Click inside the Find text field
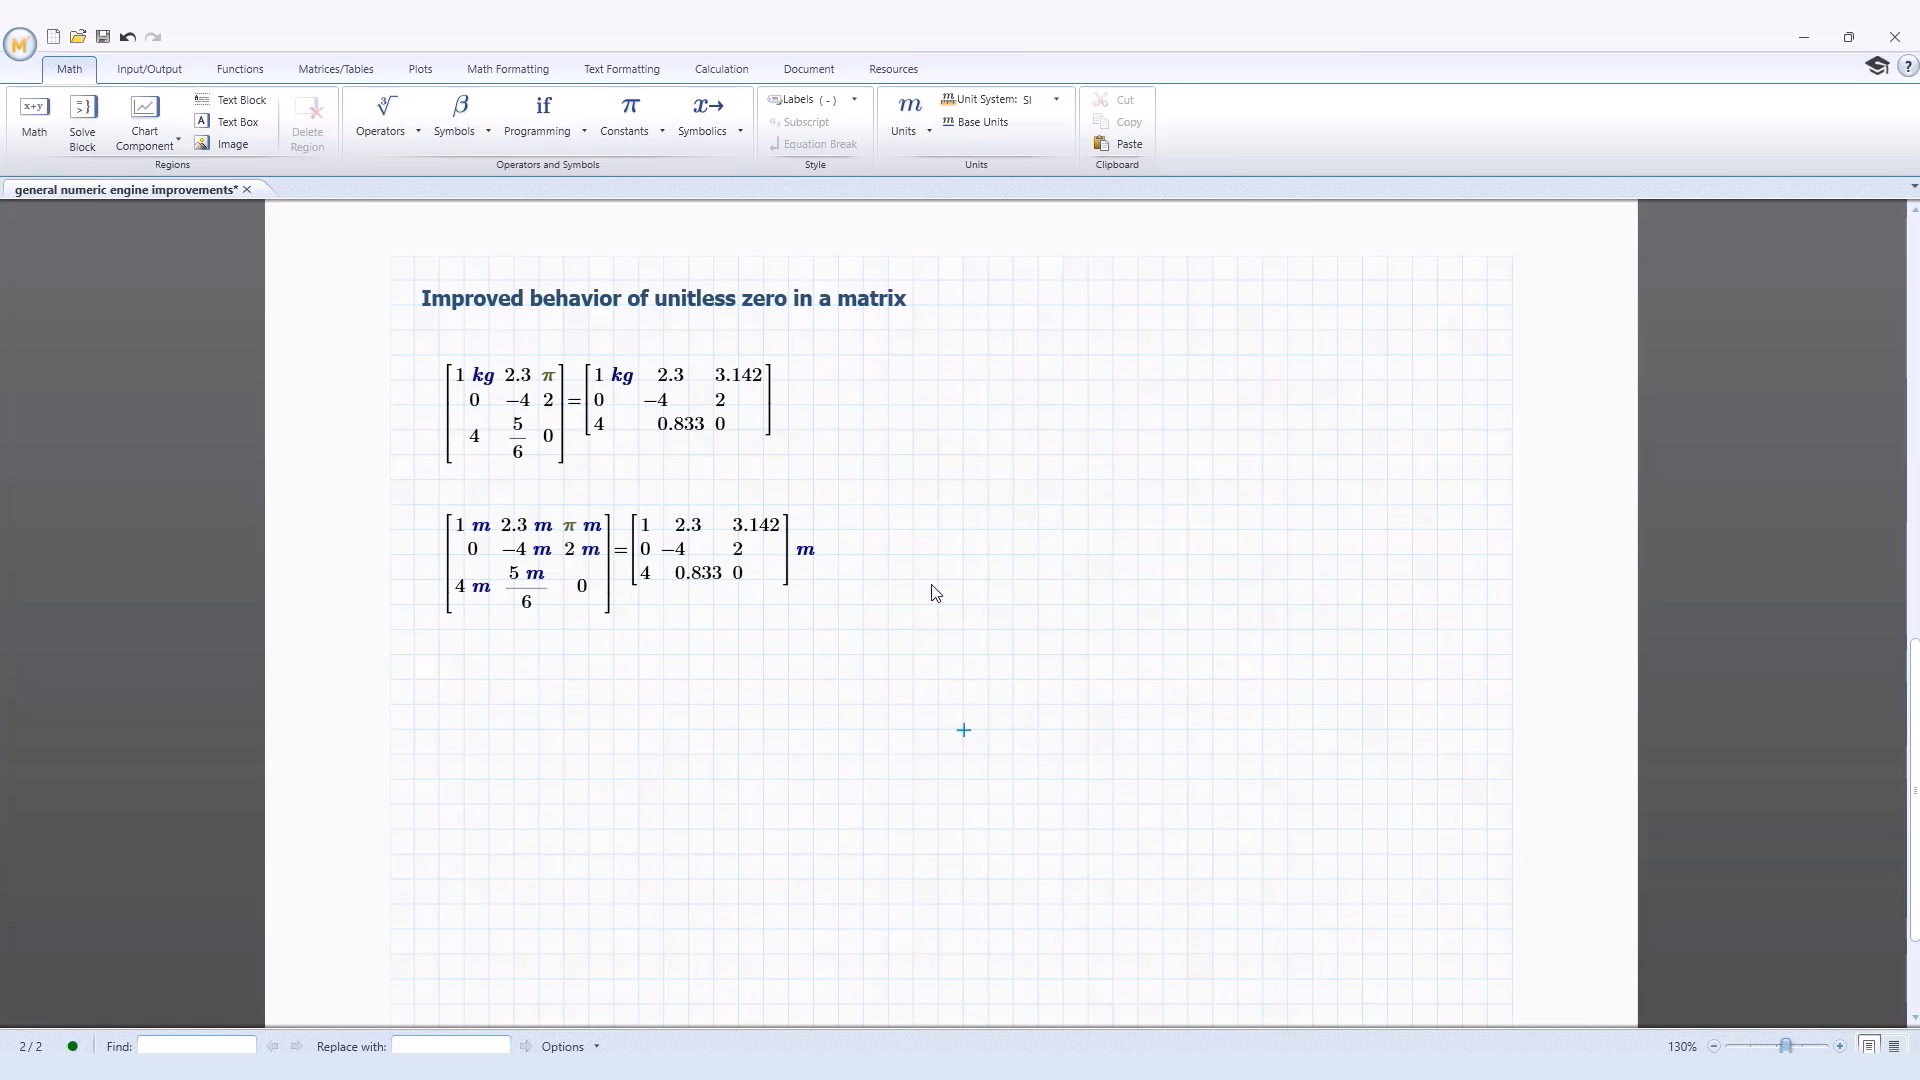This screenshot has height=1080, width=1920. tap(196, 1045)
